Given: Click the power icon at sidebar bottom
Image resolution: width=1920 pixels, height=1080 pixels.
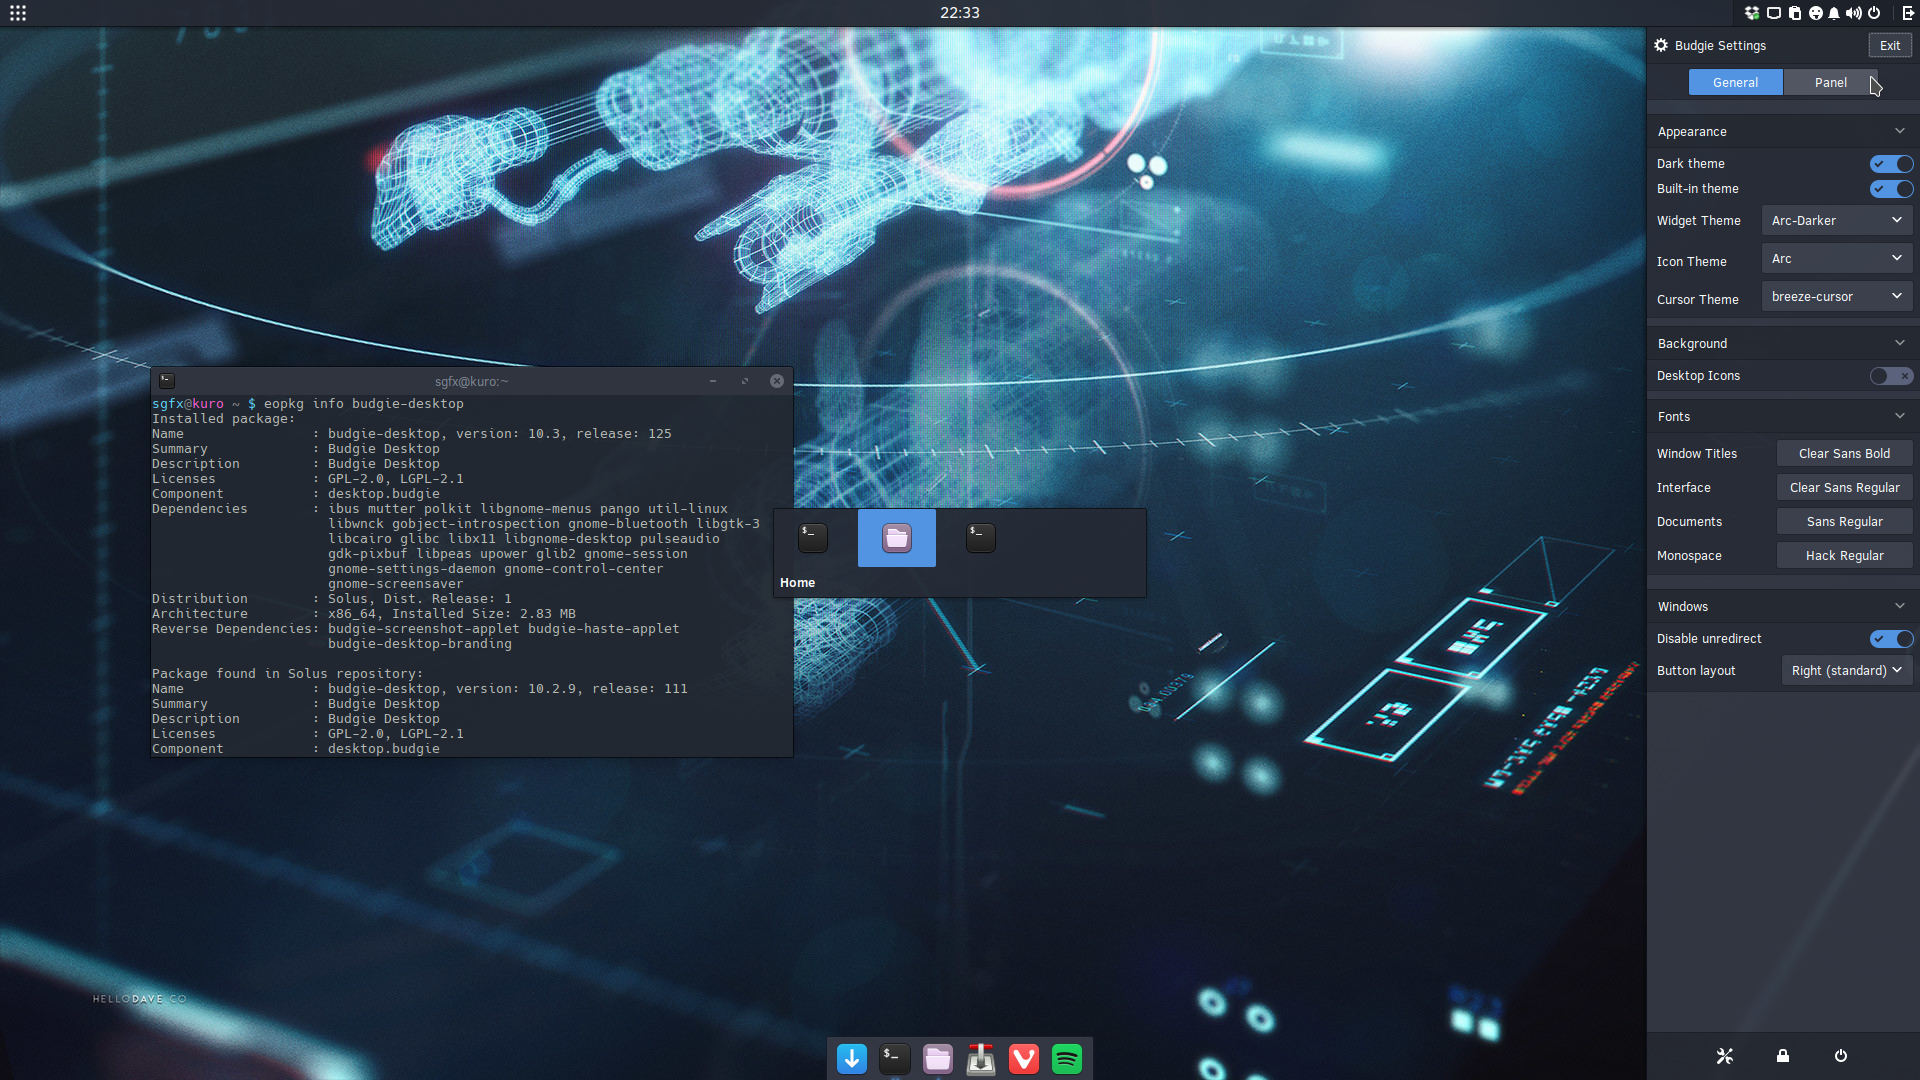Looking at the screenshot, I should pyautogui.click(x=1841, y=1056).
